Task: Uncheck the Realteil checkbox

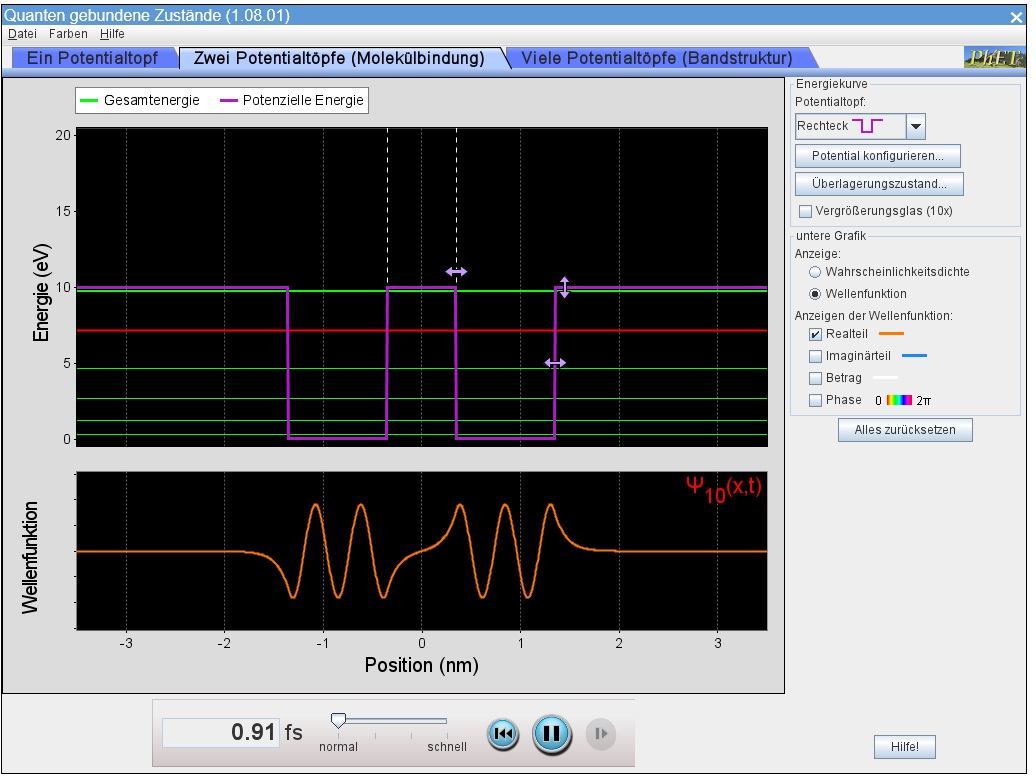Action: tap(815, 334)
